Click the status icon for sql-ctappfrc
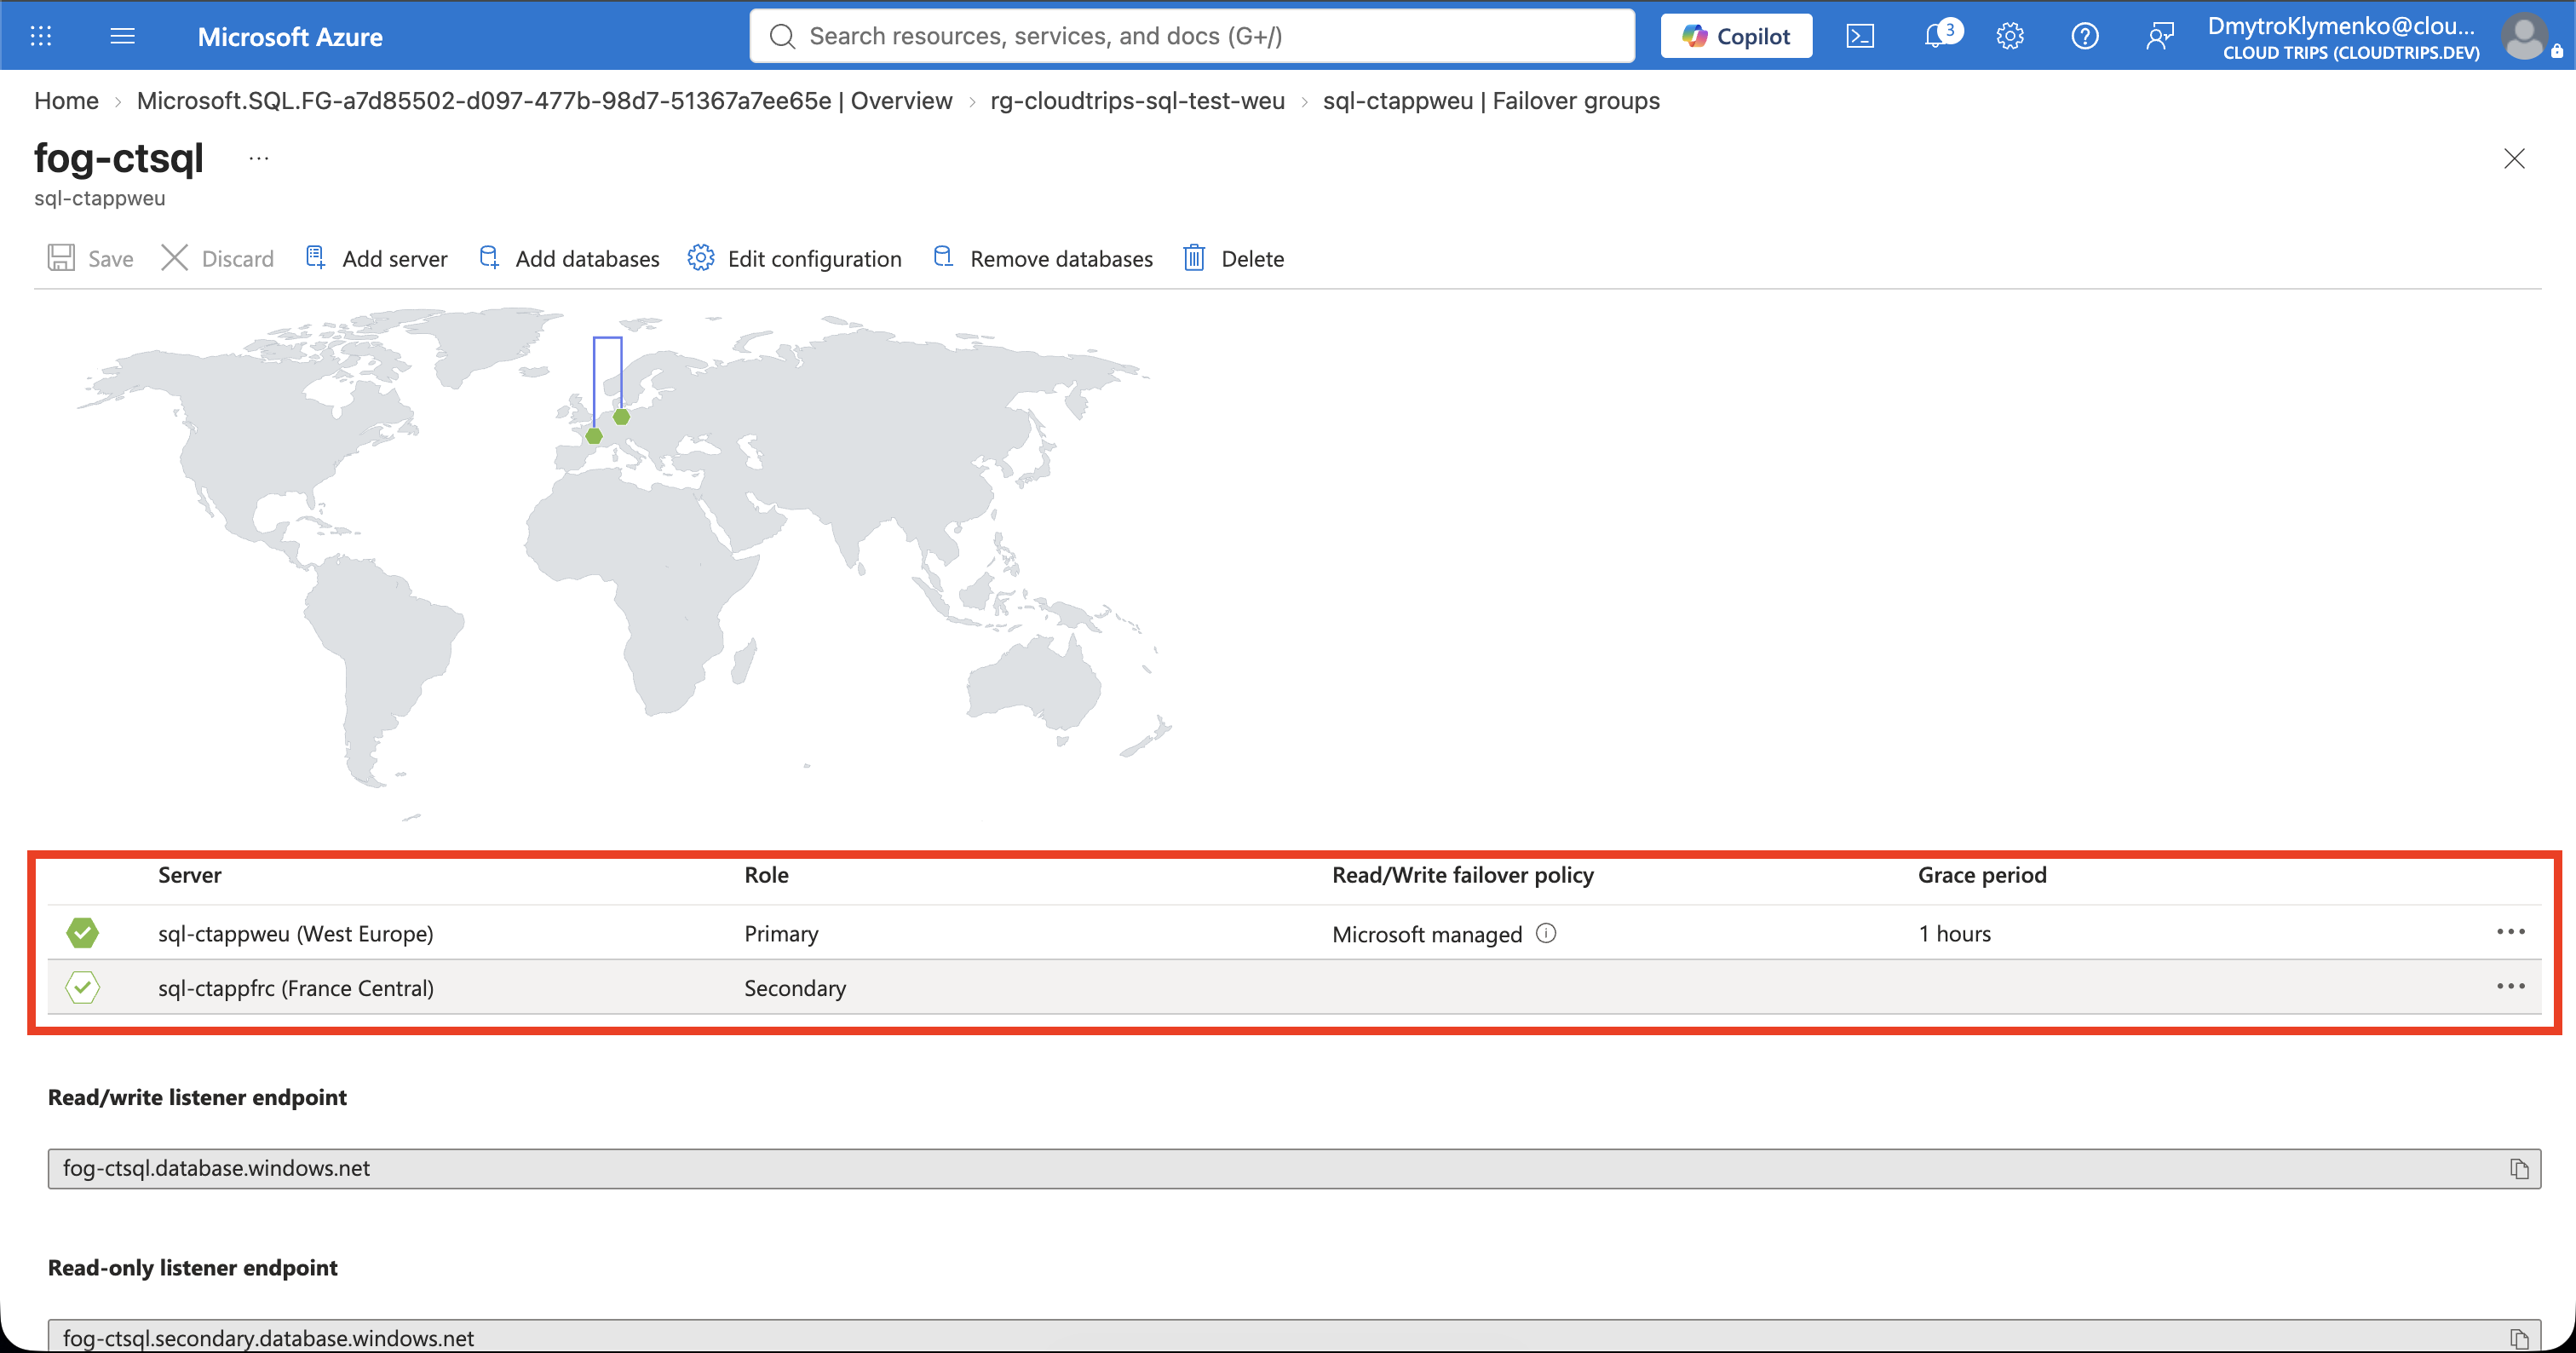The width and height of the screenshot is (2576, 1353). click(83, 988)
